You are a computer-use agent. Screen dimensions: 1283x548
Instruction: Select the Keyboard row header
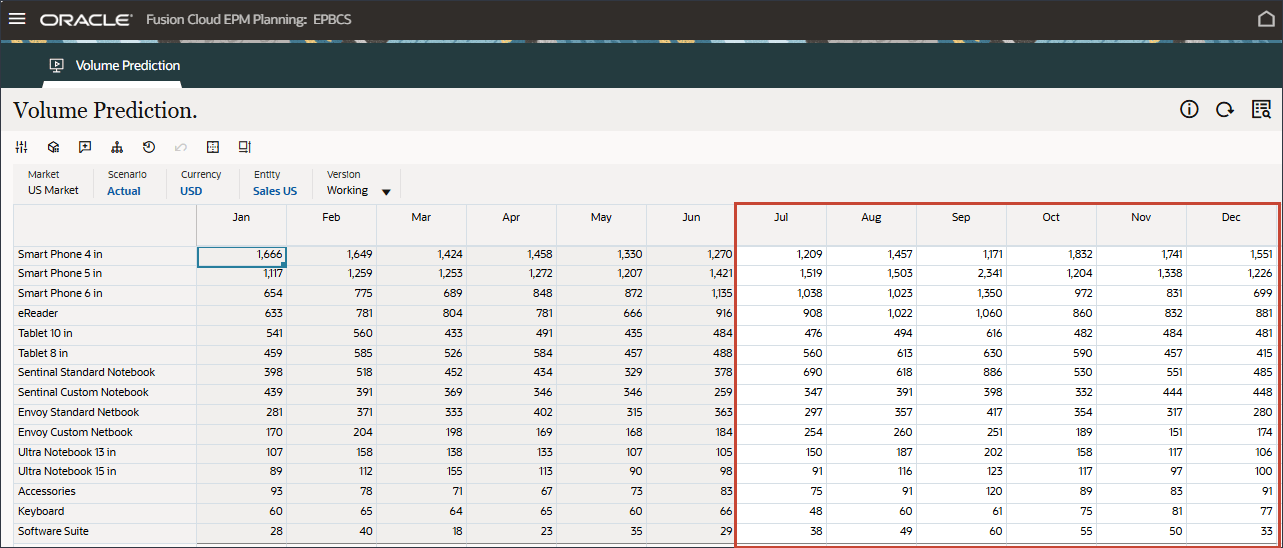pos(105,511)
